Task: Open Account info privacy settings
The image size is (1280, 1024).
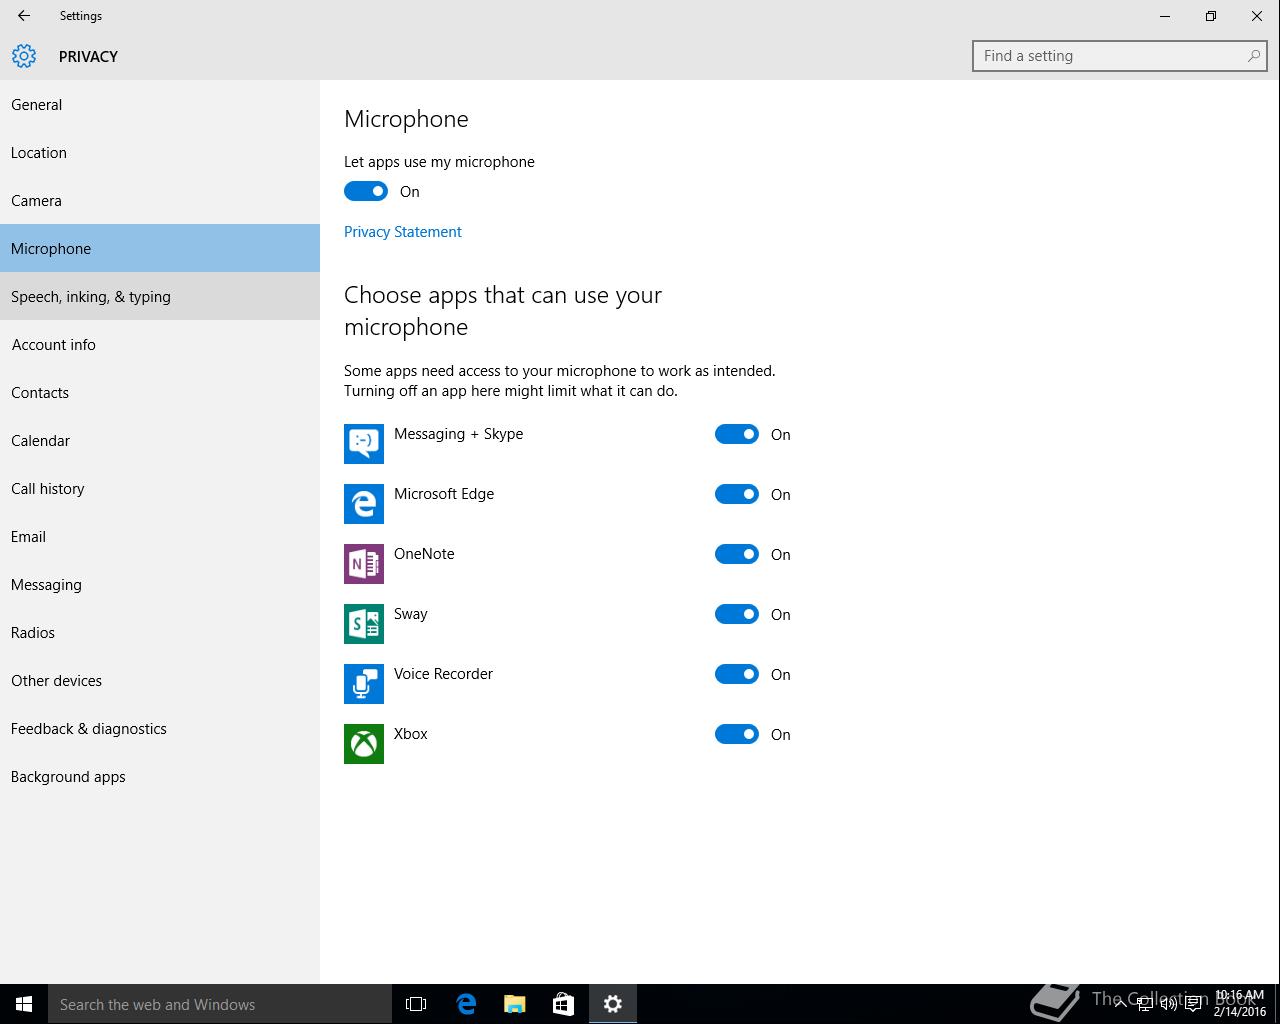Action: [160, 344]
